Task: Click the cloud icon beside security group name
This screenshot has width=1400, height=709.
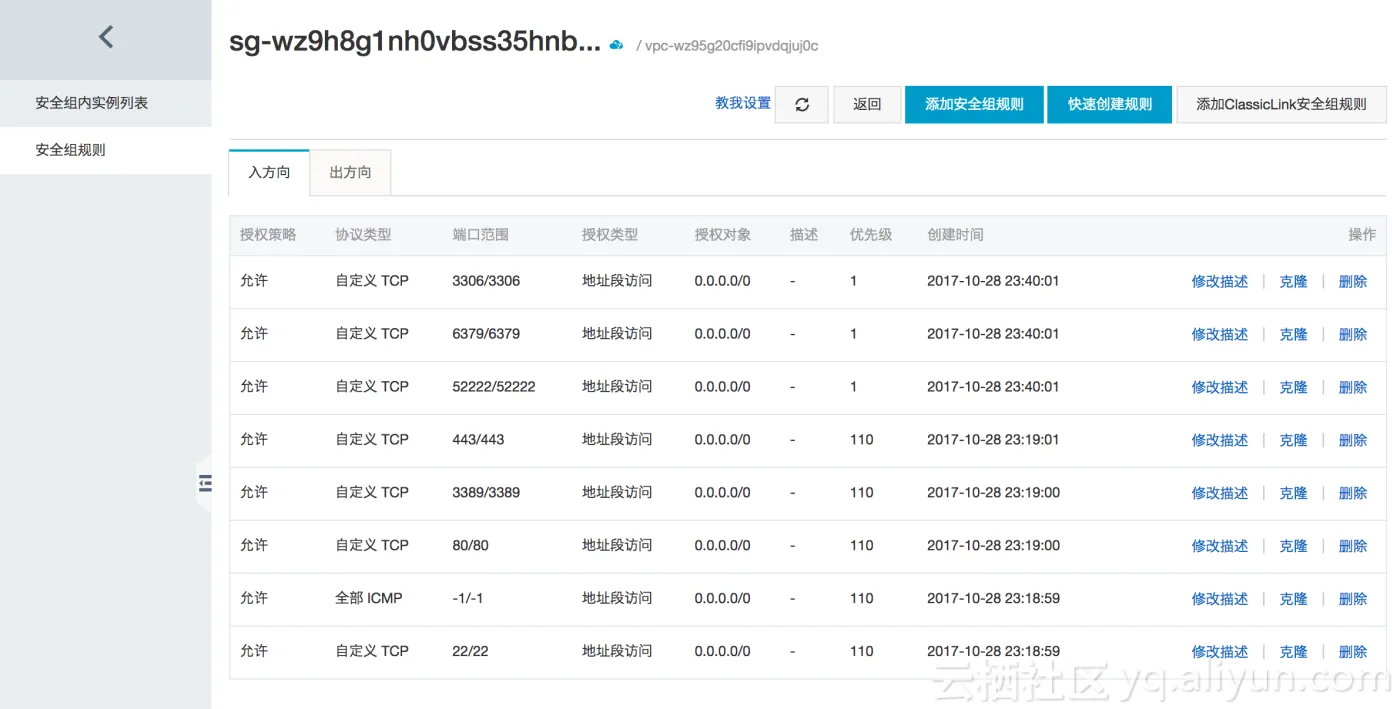Action: [617, 45]
